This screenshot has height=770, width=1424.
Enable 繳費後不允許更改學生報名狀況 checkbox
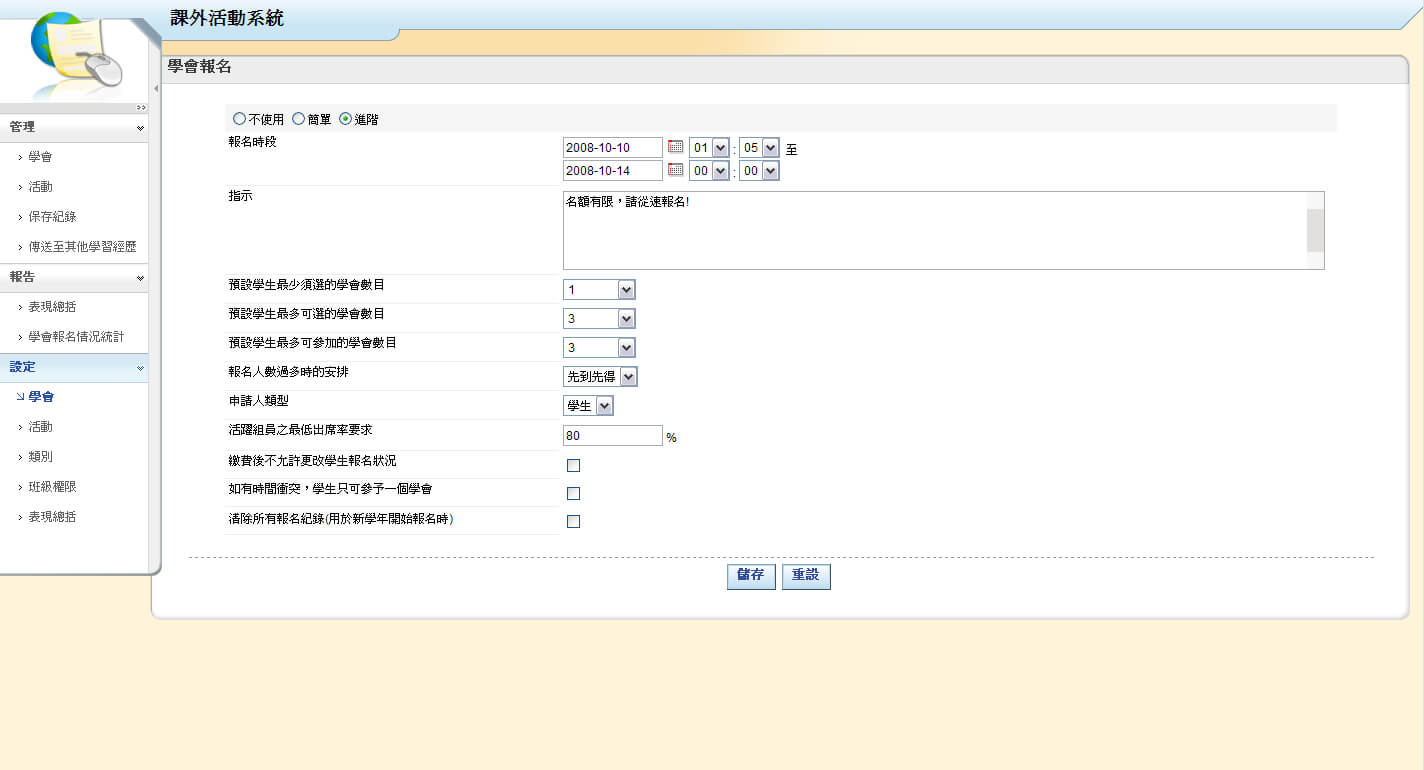click(573, 465)
